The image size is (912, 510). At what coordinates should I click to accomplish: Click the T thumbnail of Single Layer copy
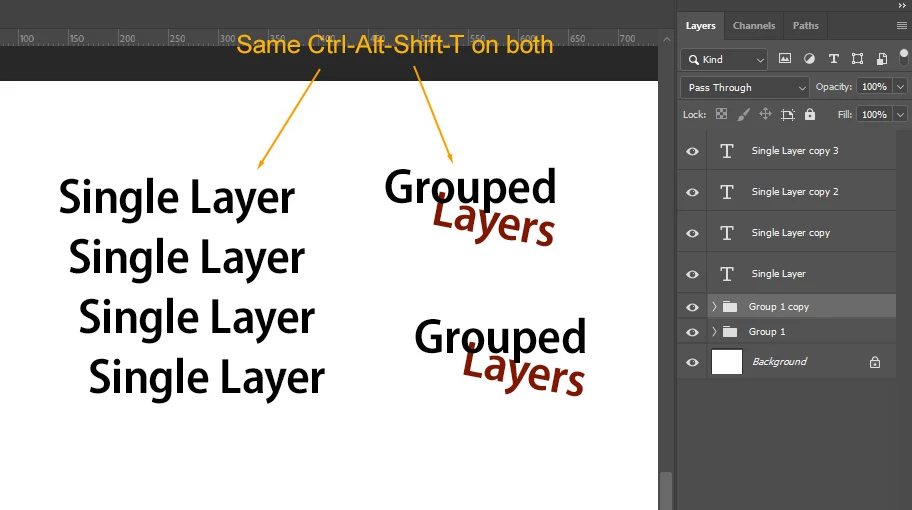[726, 233]
